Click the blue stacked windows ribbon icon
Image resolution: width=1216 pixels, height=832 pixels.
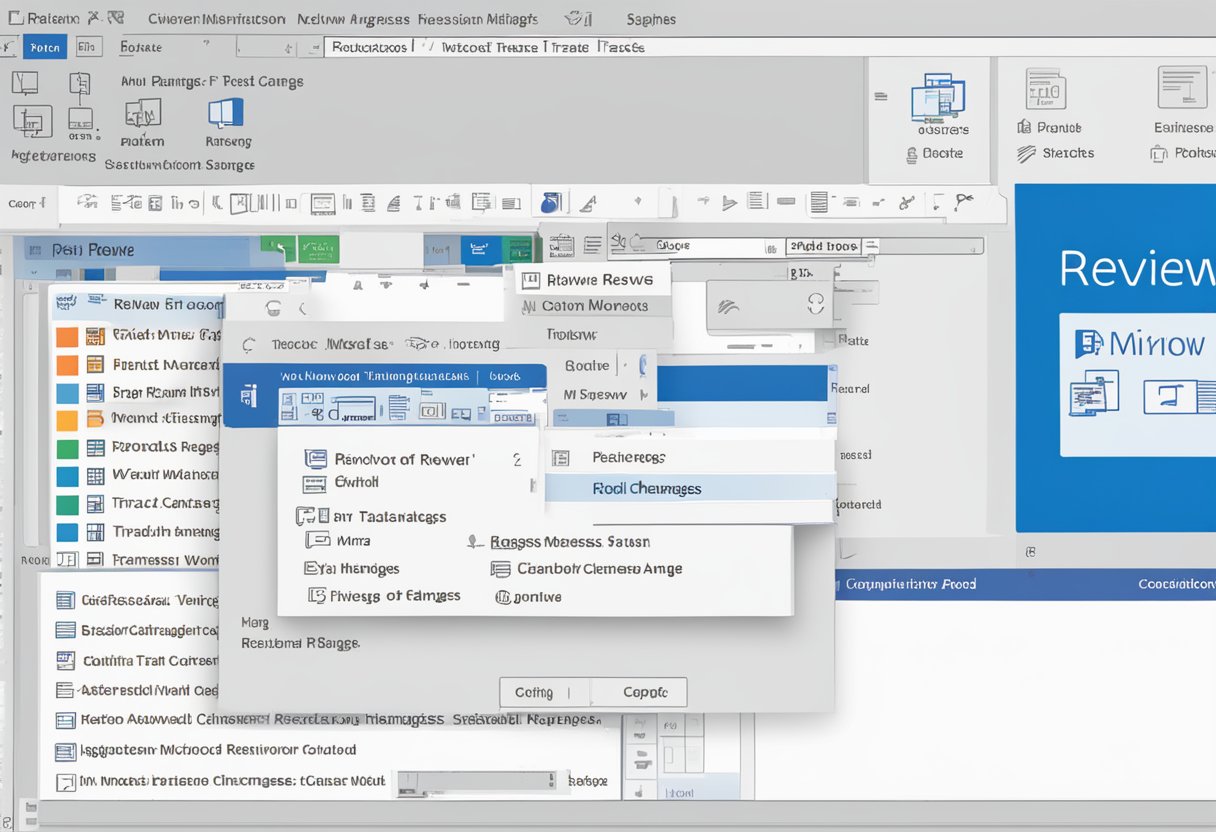point(938,98)
